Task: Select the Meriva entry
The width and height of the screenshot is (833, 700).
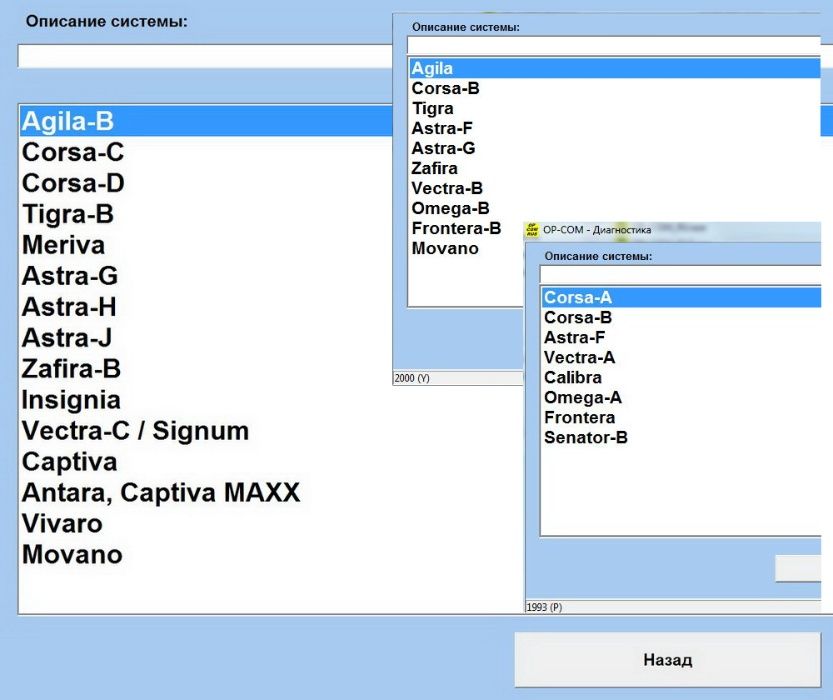Action: coord(63,245)
